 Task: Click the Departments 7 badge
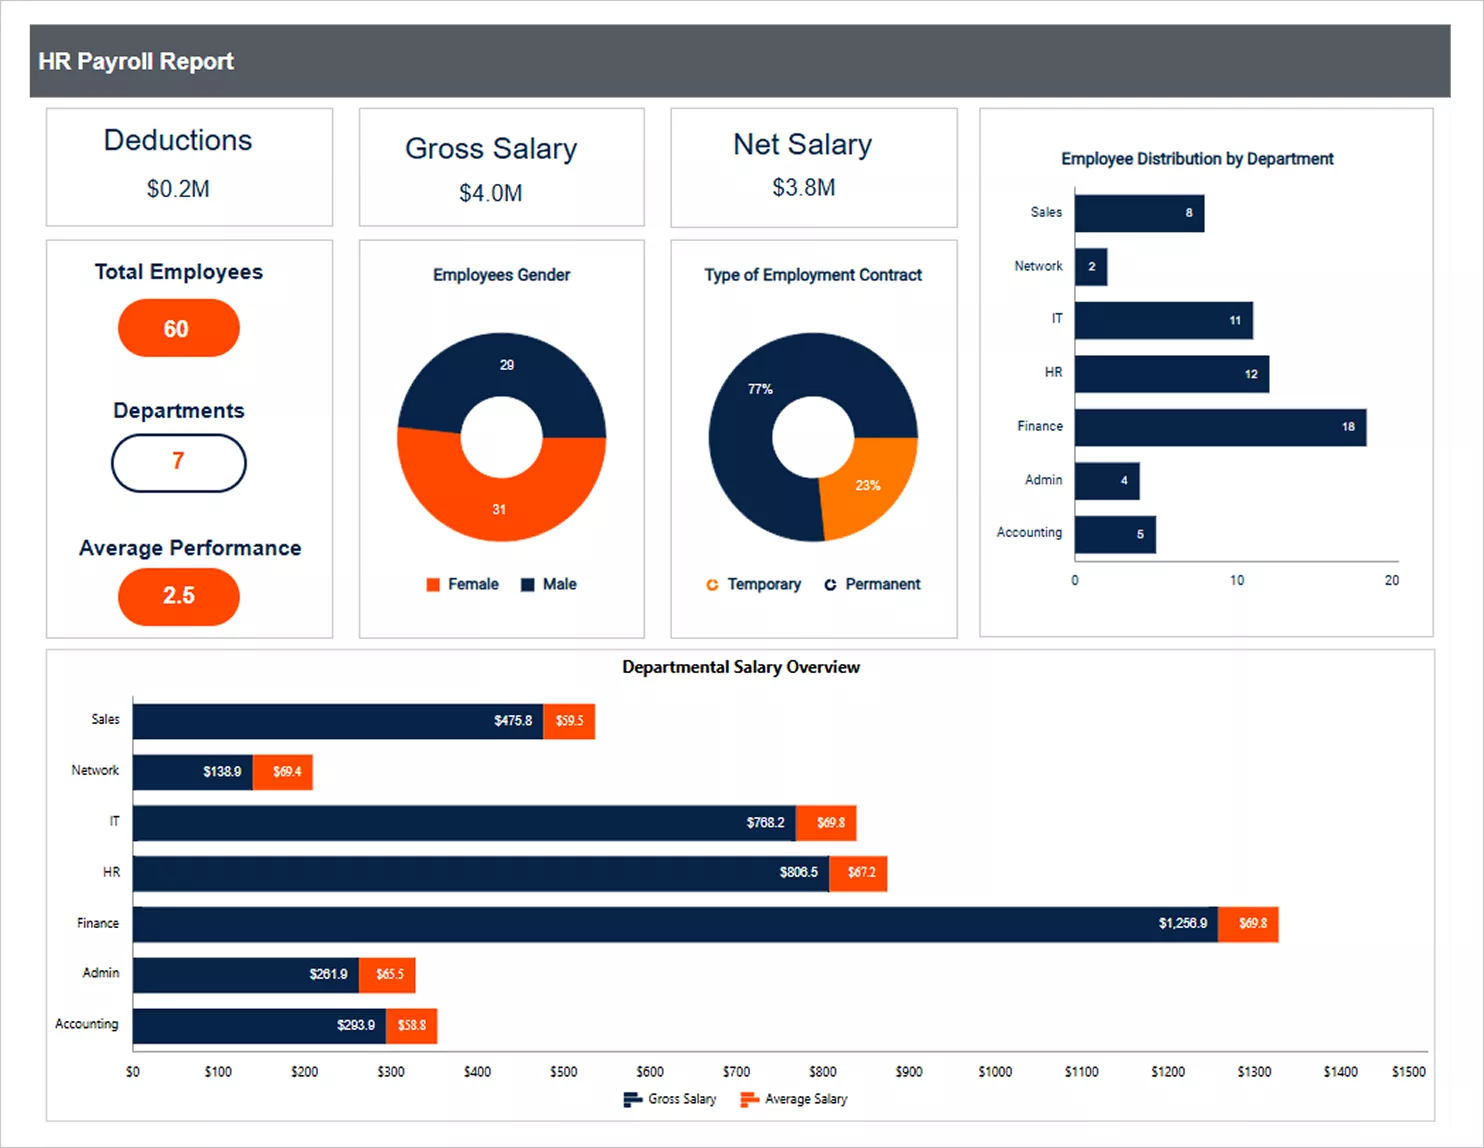point(179,462)
